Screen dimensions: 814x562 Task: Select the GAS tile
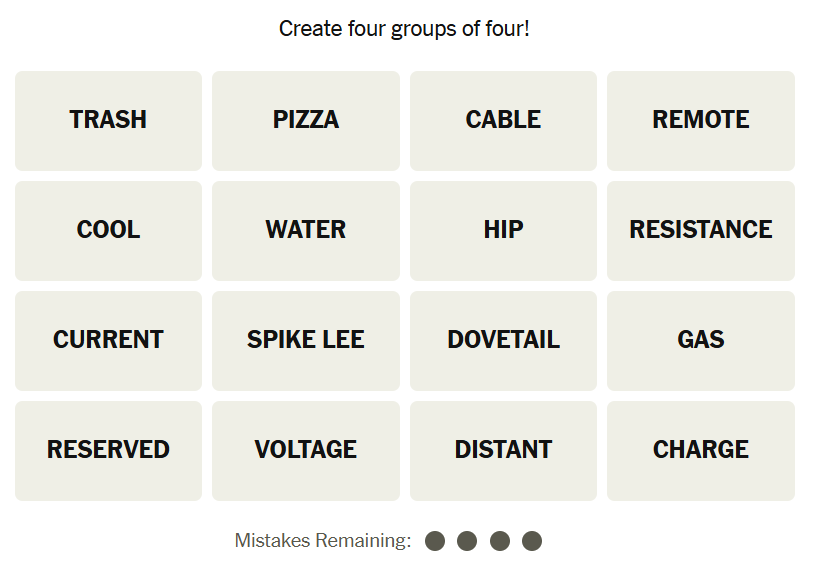point(701,340)
